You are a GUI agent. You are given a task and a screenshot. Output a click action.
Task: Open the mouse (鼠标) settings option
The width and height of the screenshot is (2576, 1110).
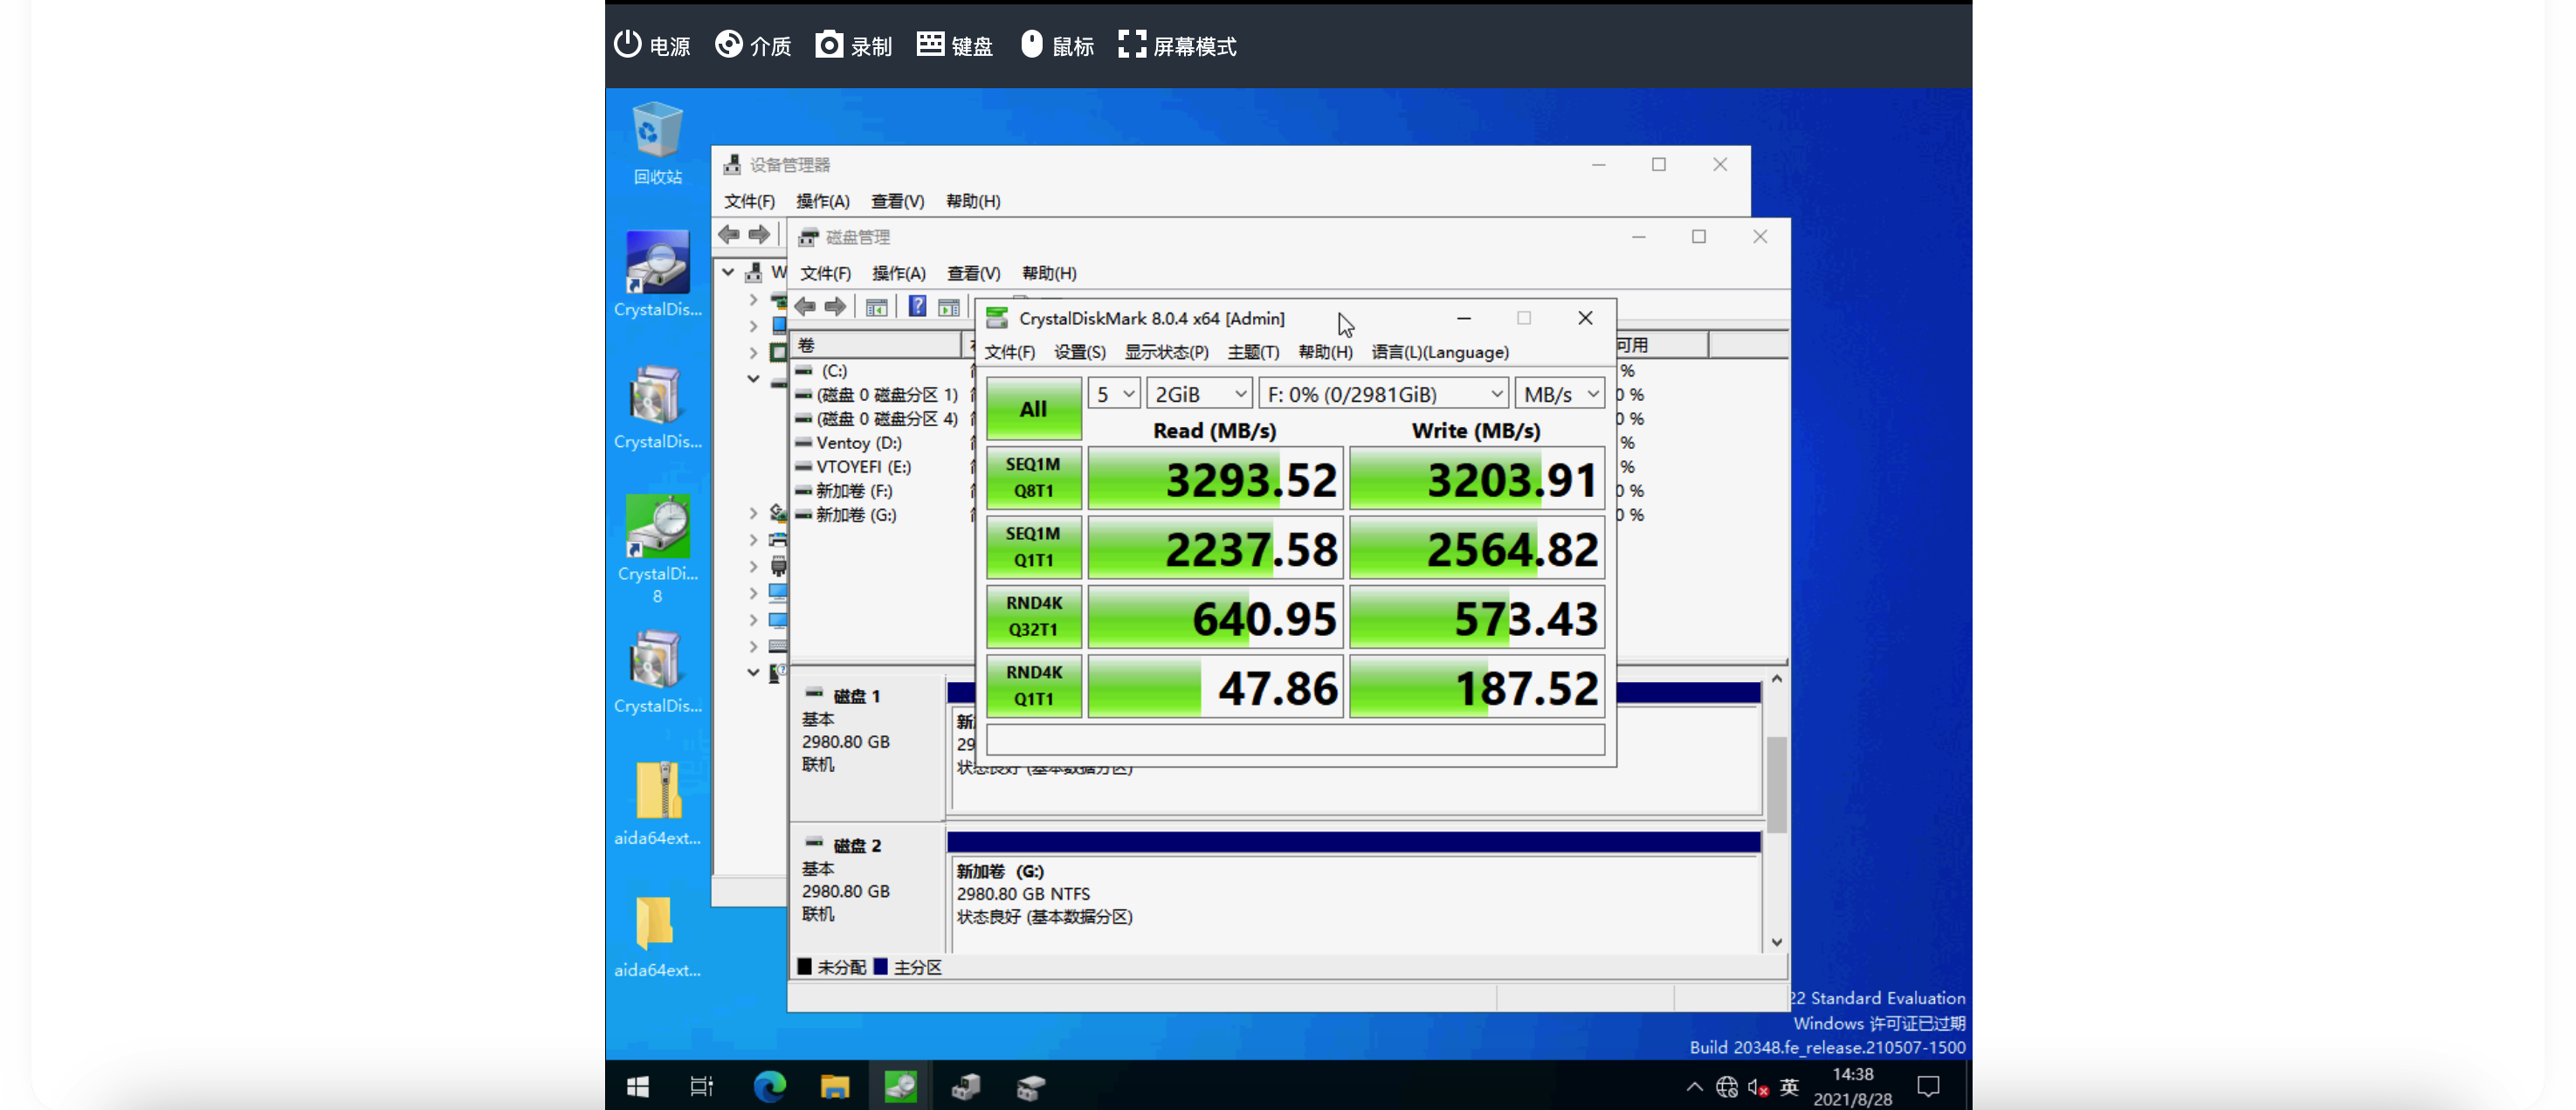(x=1057, y=46)
